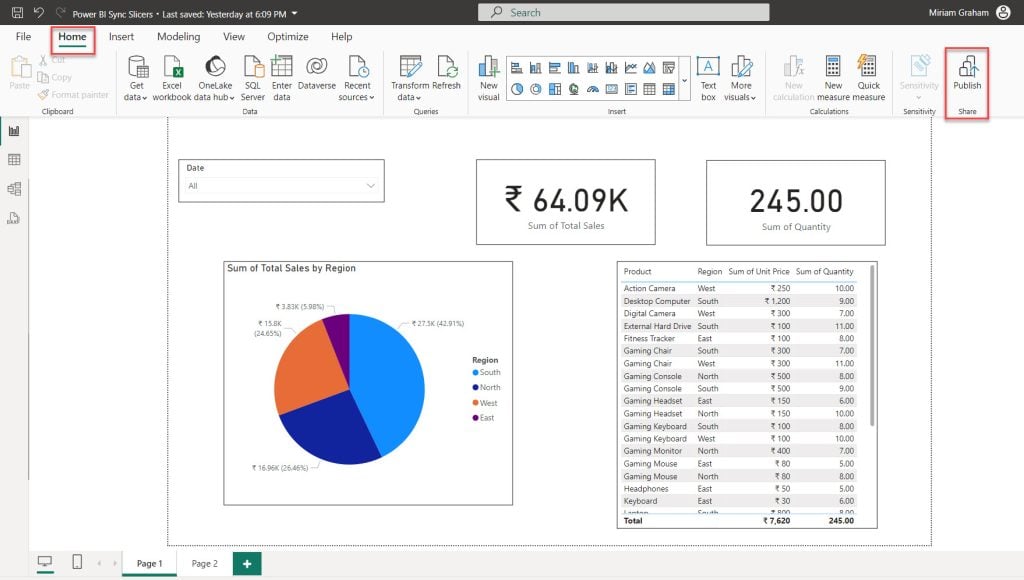This screenshot has height=580, width=1024.
Task: Insert a multi-row card visual
Action: point(631,89)
